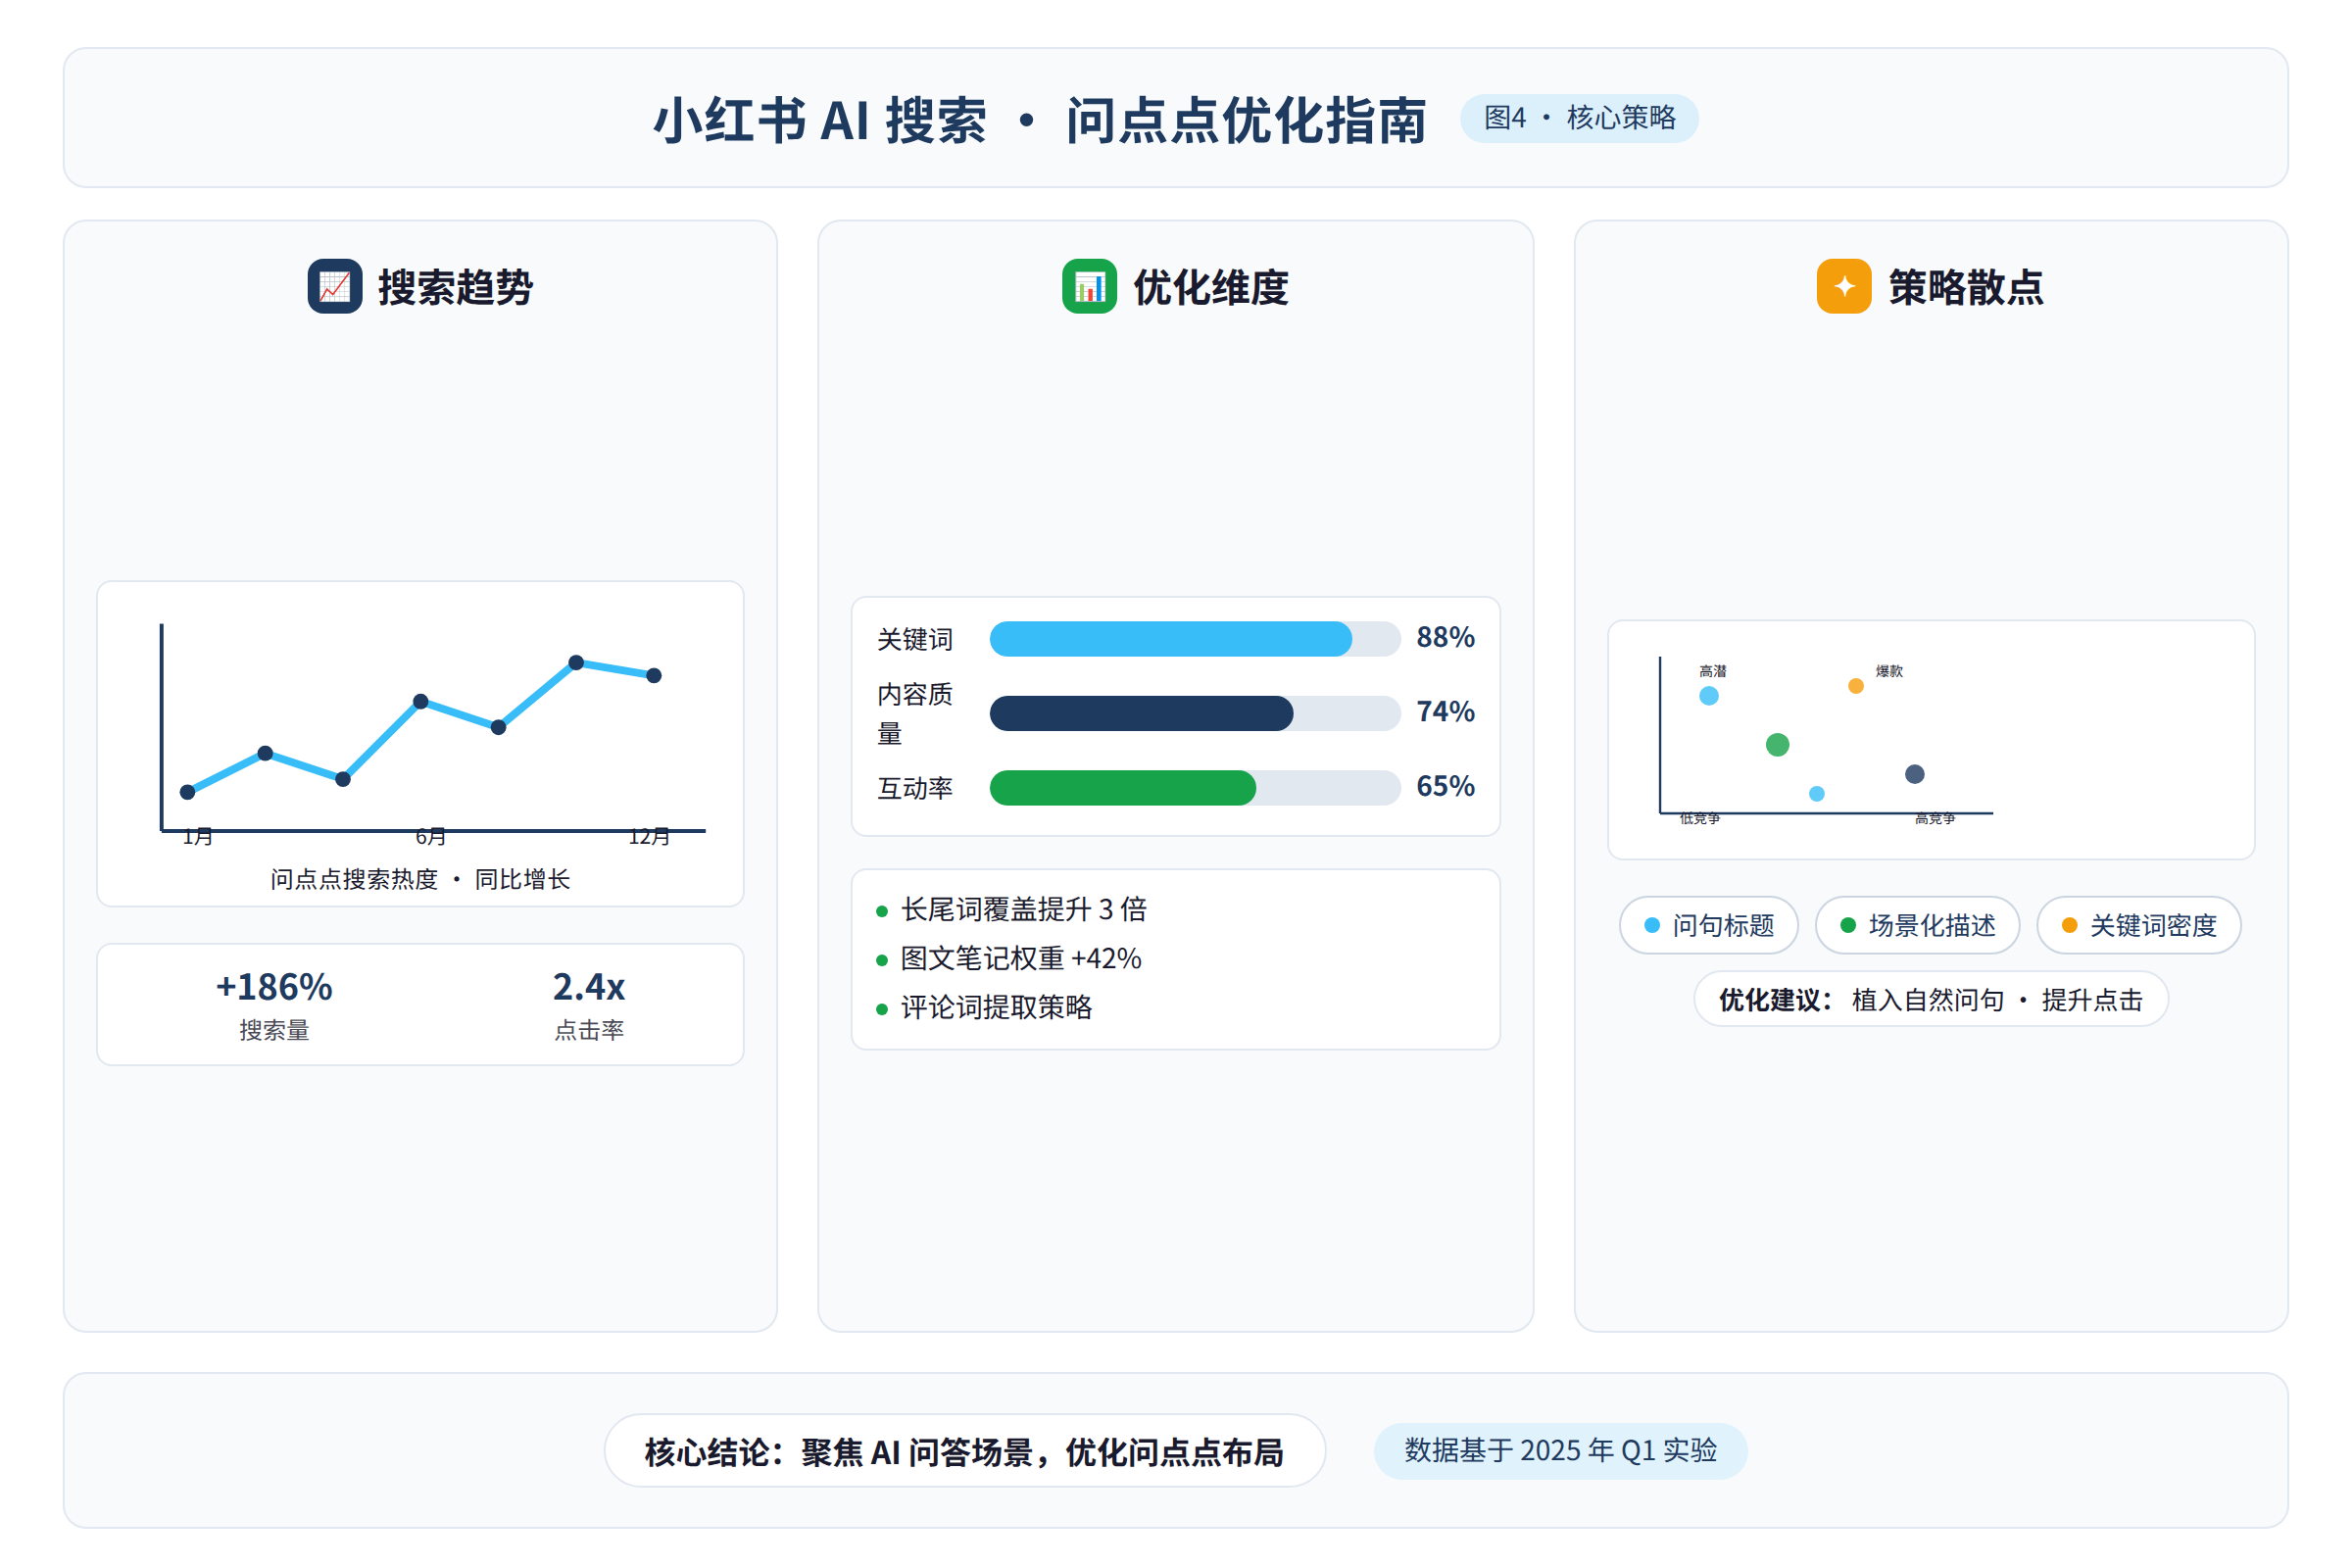This screenshot has height=1568, width=2352.
Task: Click the 高竞争 axis label
Action: coord(1935,819)
